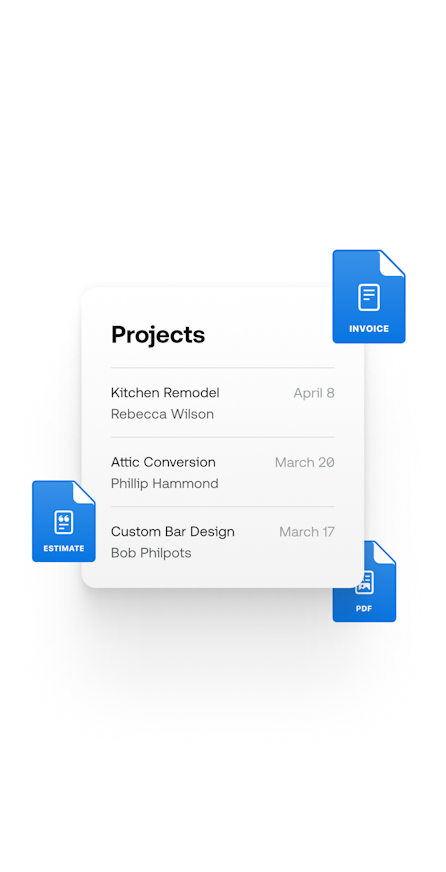This screenshot has height=872, width=446.
Task: Select client Phillip Hammond
Action: 165,484
